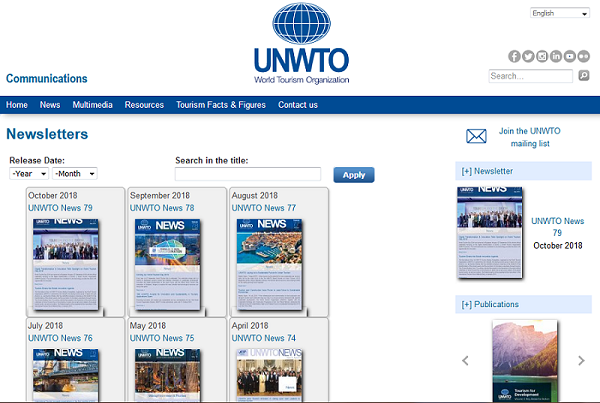
Task: Open the News menu item
Action: pos(50,105)
